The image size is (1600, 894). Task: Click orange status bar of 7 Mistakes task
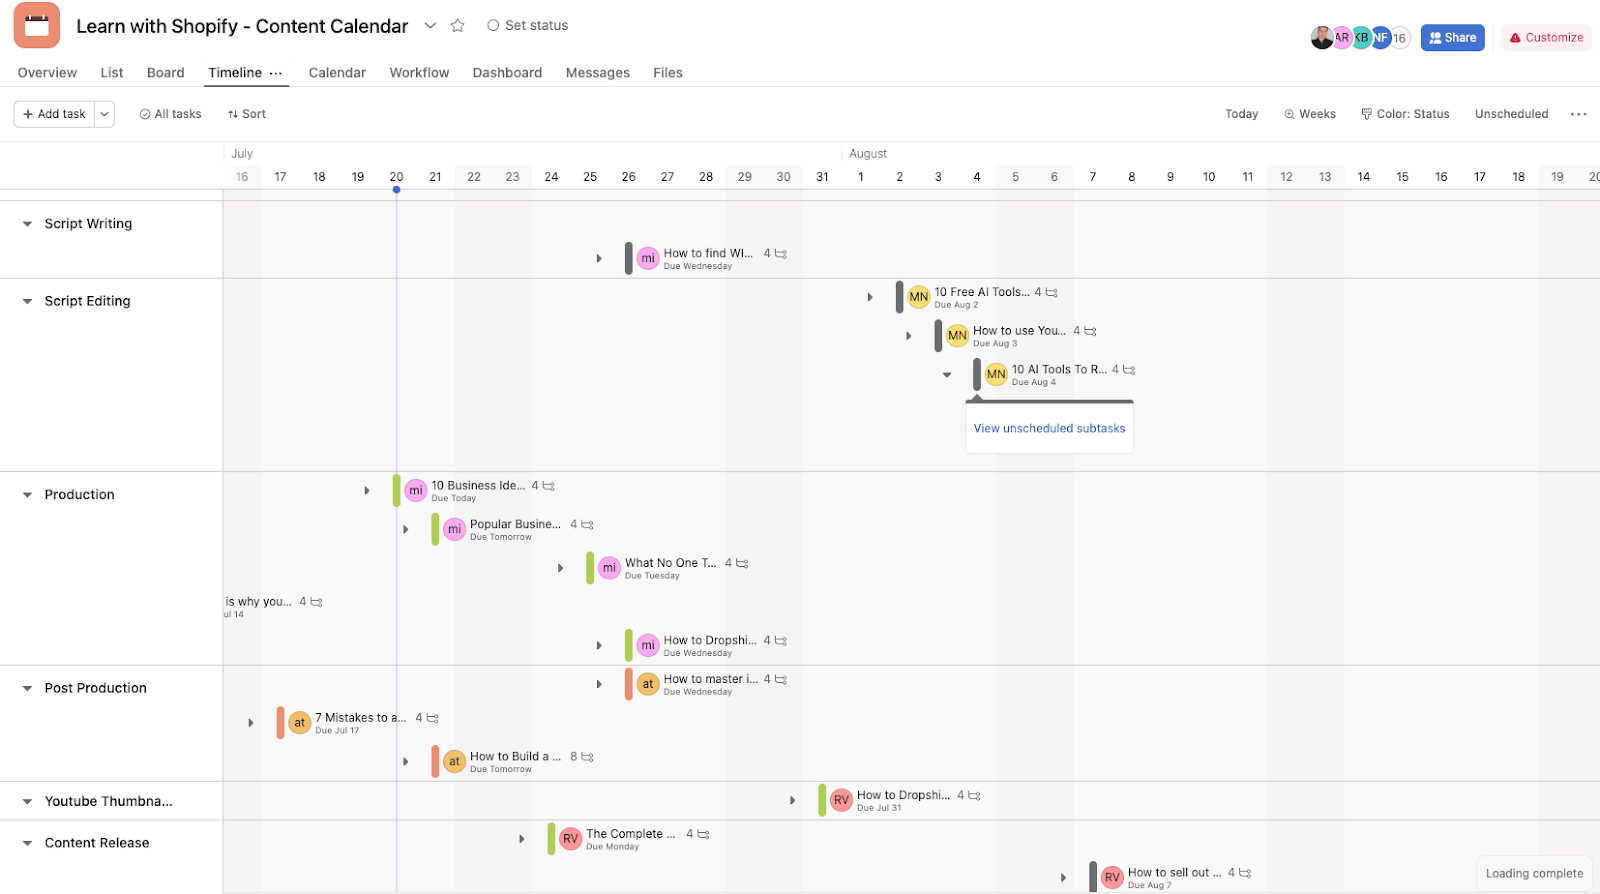click(x=280, y=723)
